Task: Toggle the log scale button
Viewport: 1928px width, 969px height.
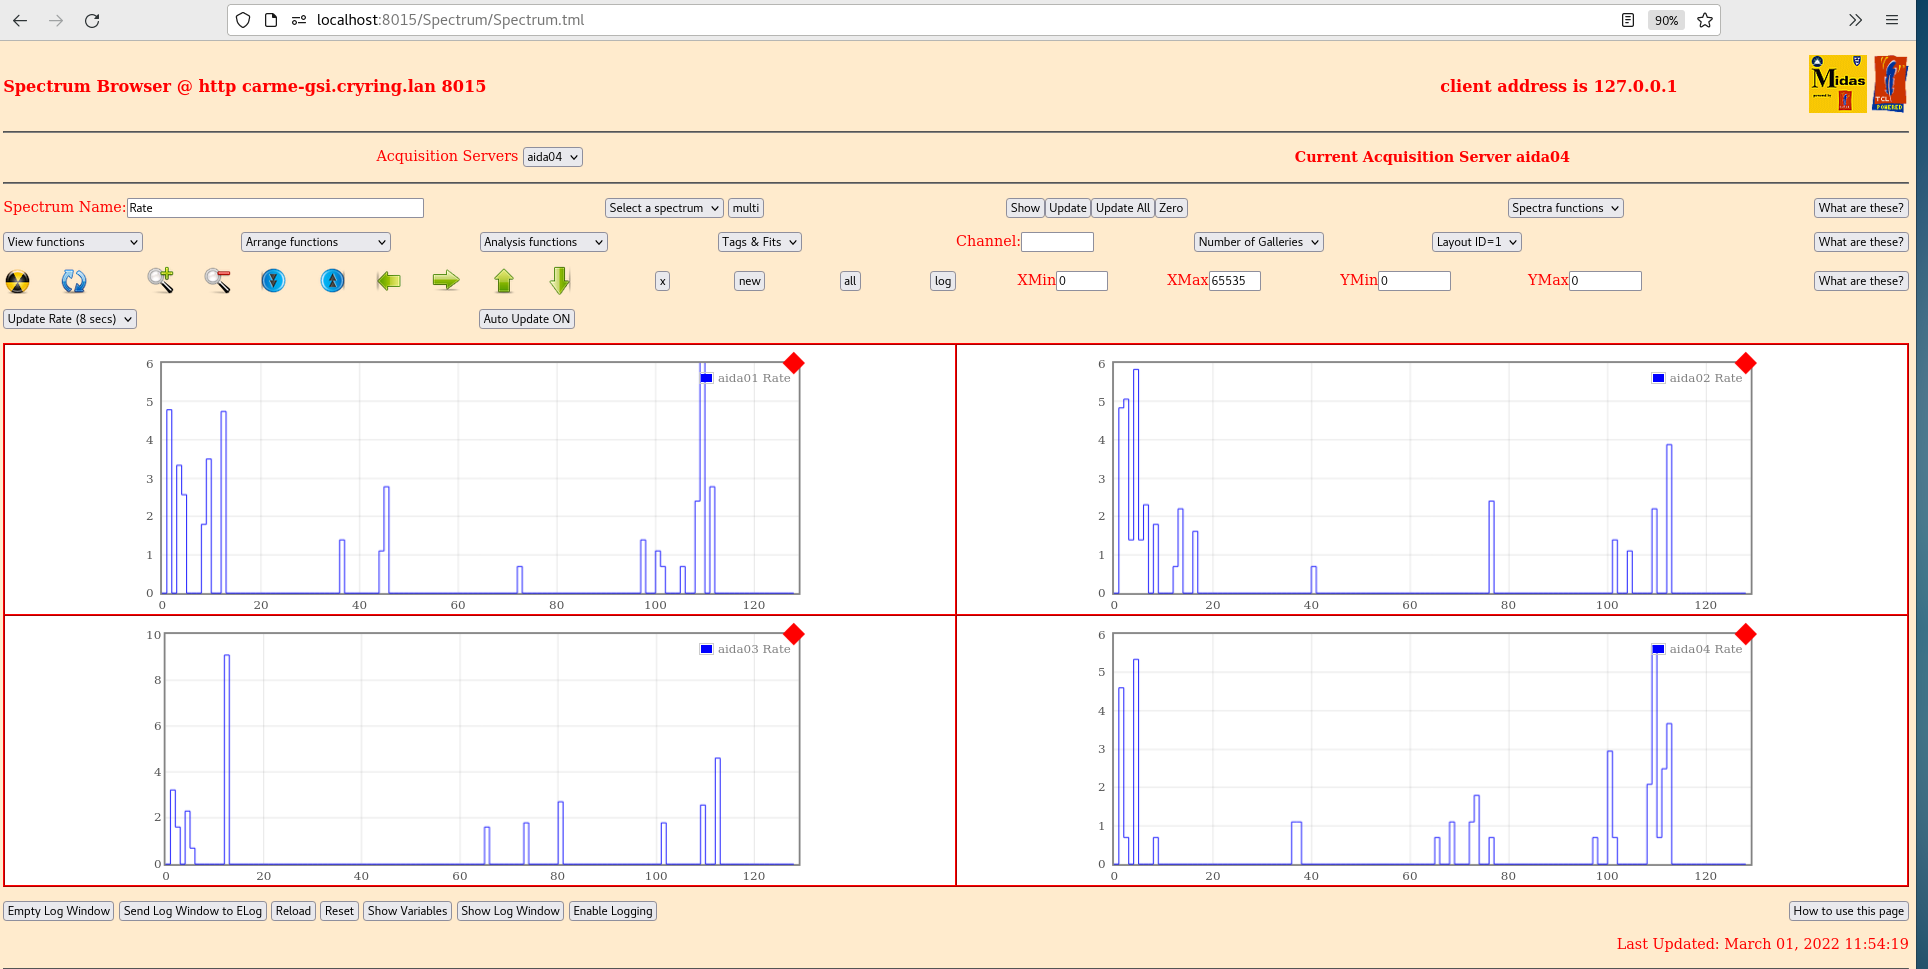Action: [942, 281]
